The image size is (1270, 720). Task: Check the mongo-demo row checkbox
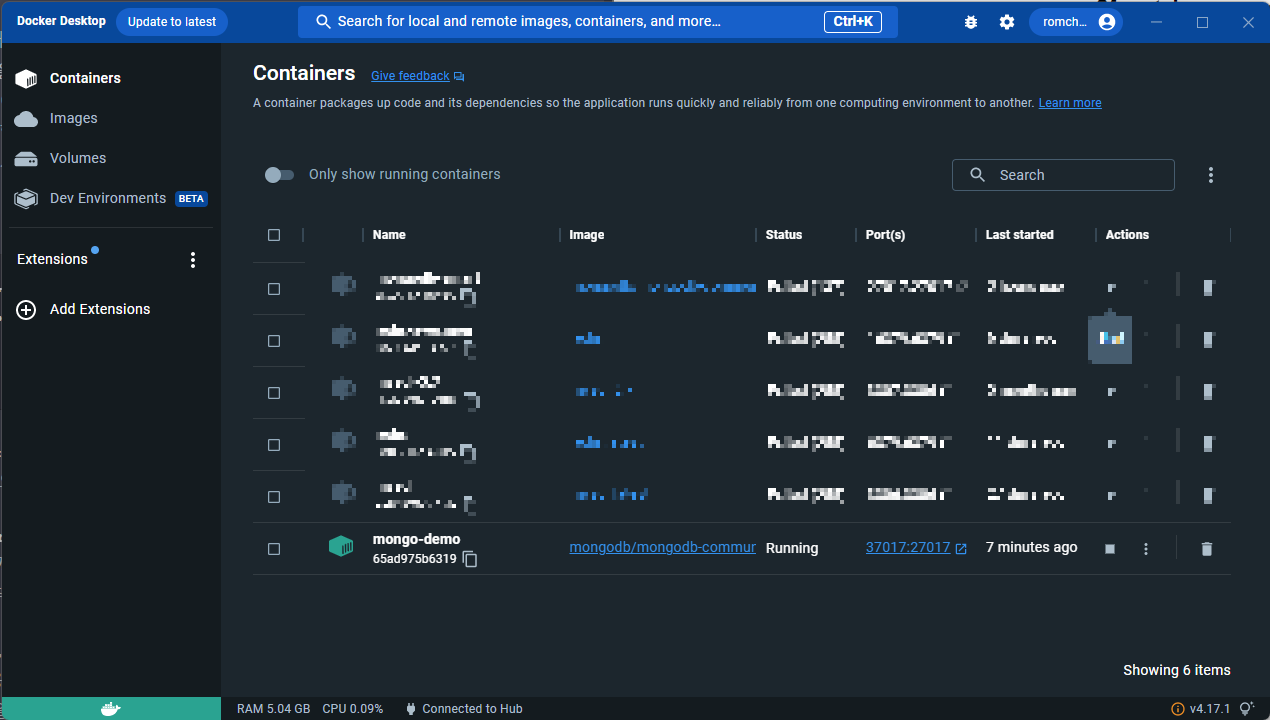[274, 549]
